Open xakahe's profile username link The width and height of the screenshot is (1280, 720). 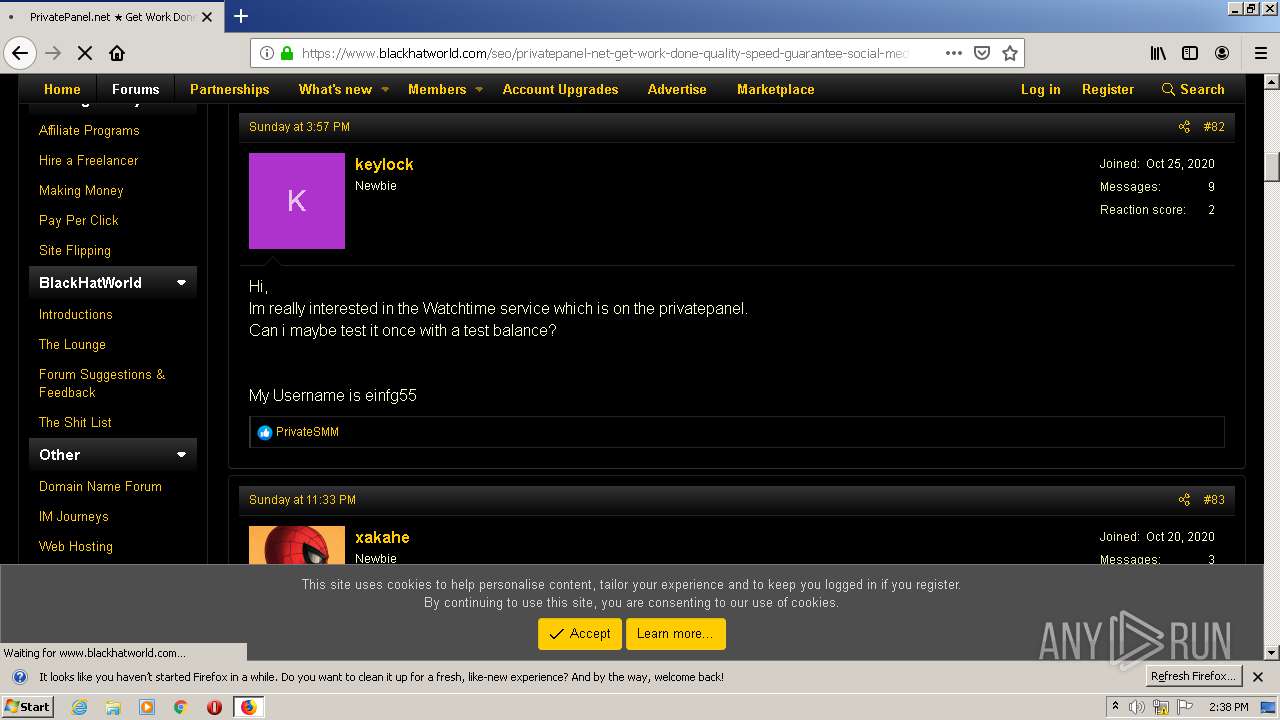click(382, 538)
